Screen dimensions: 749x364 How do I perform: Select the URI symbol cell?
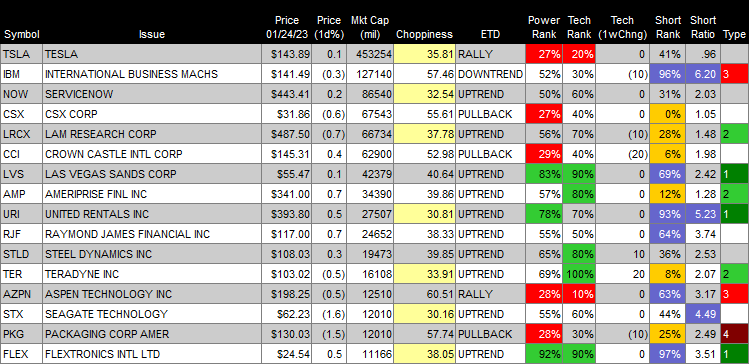[21, 214]
